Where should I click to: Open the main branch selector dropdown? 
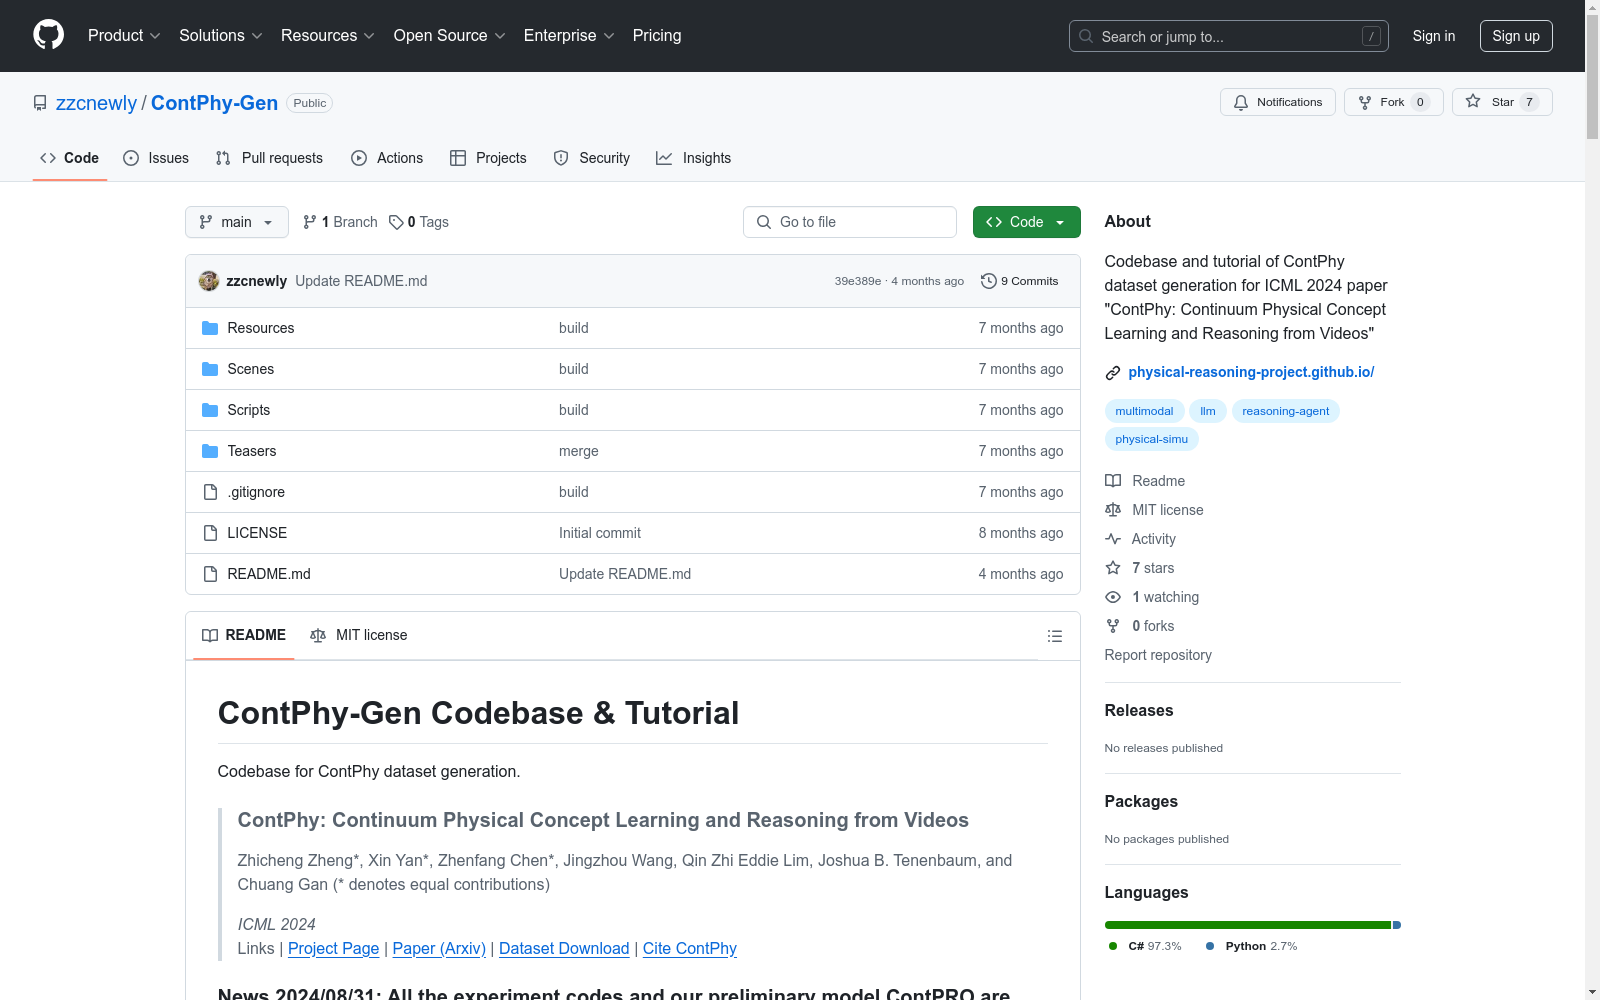tap(237, 222)
